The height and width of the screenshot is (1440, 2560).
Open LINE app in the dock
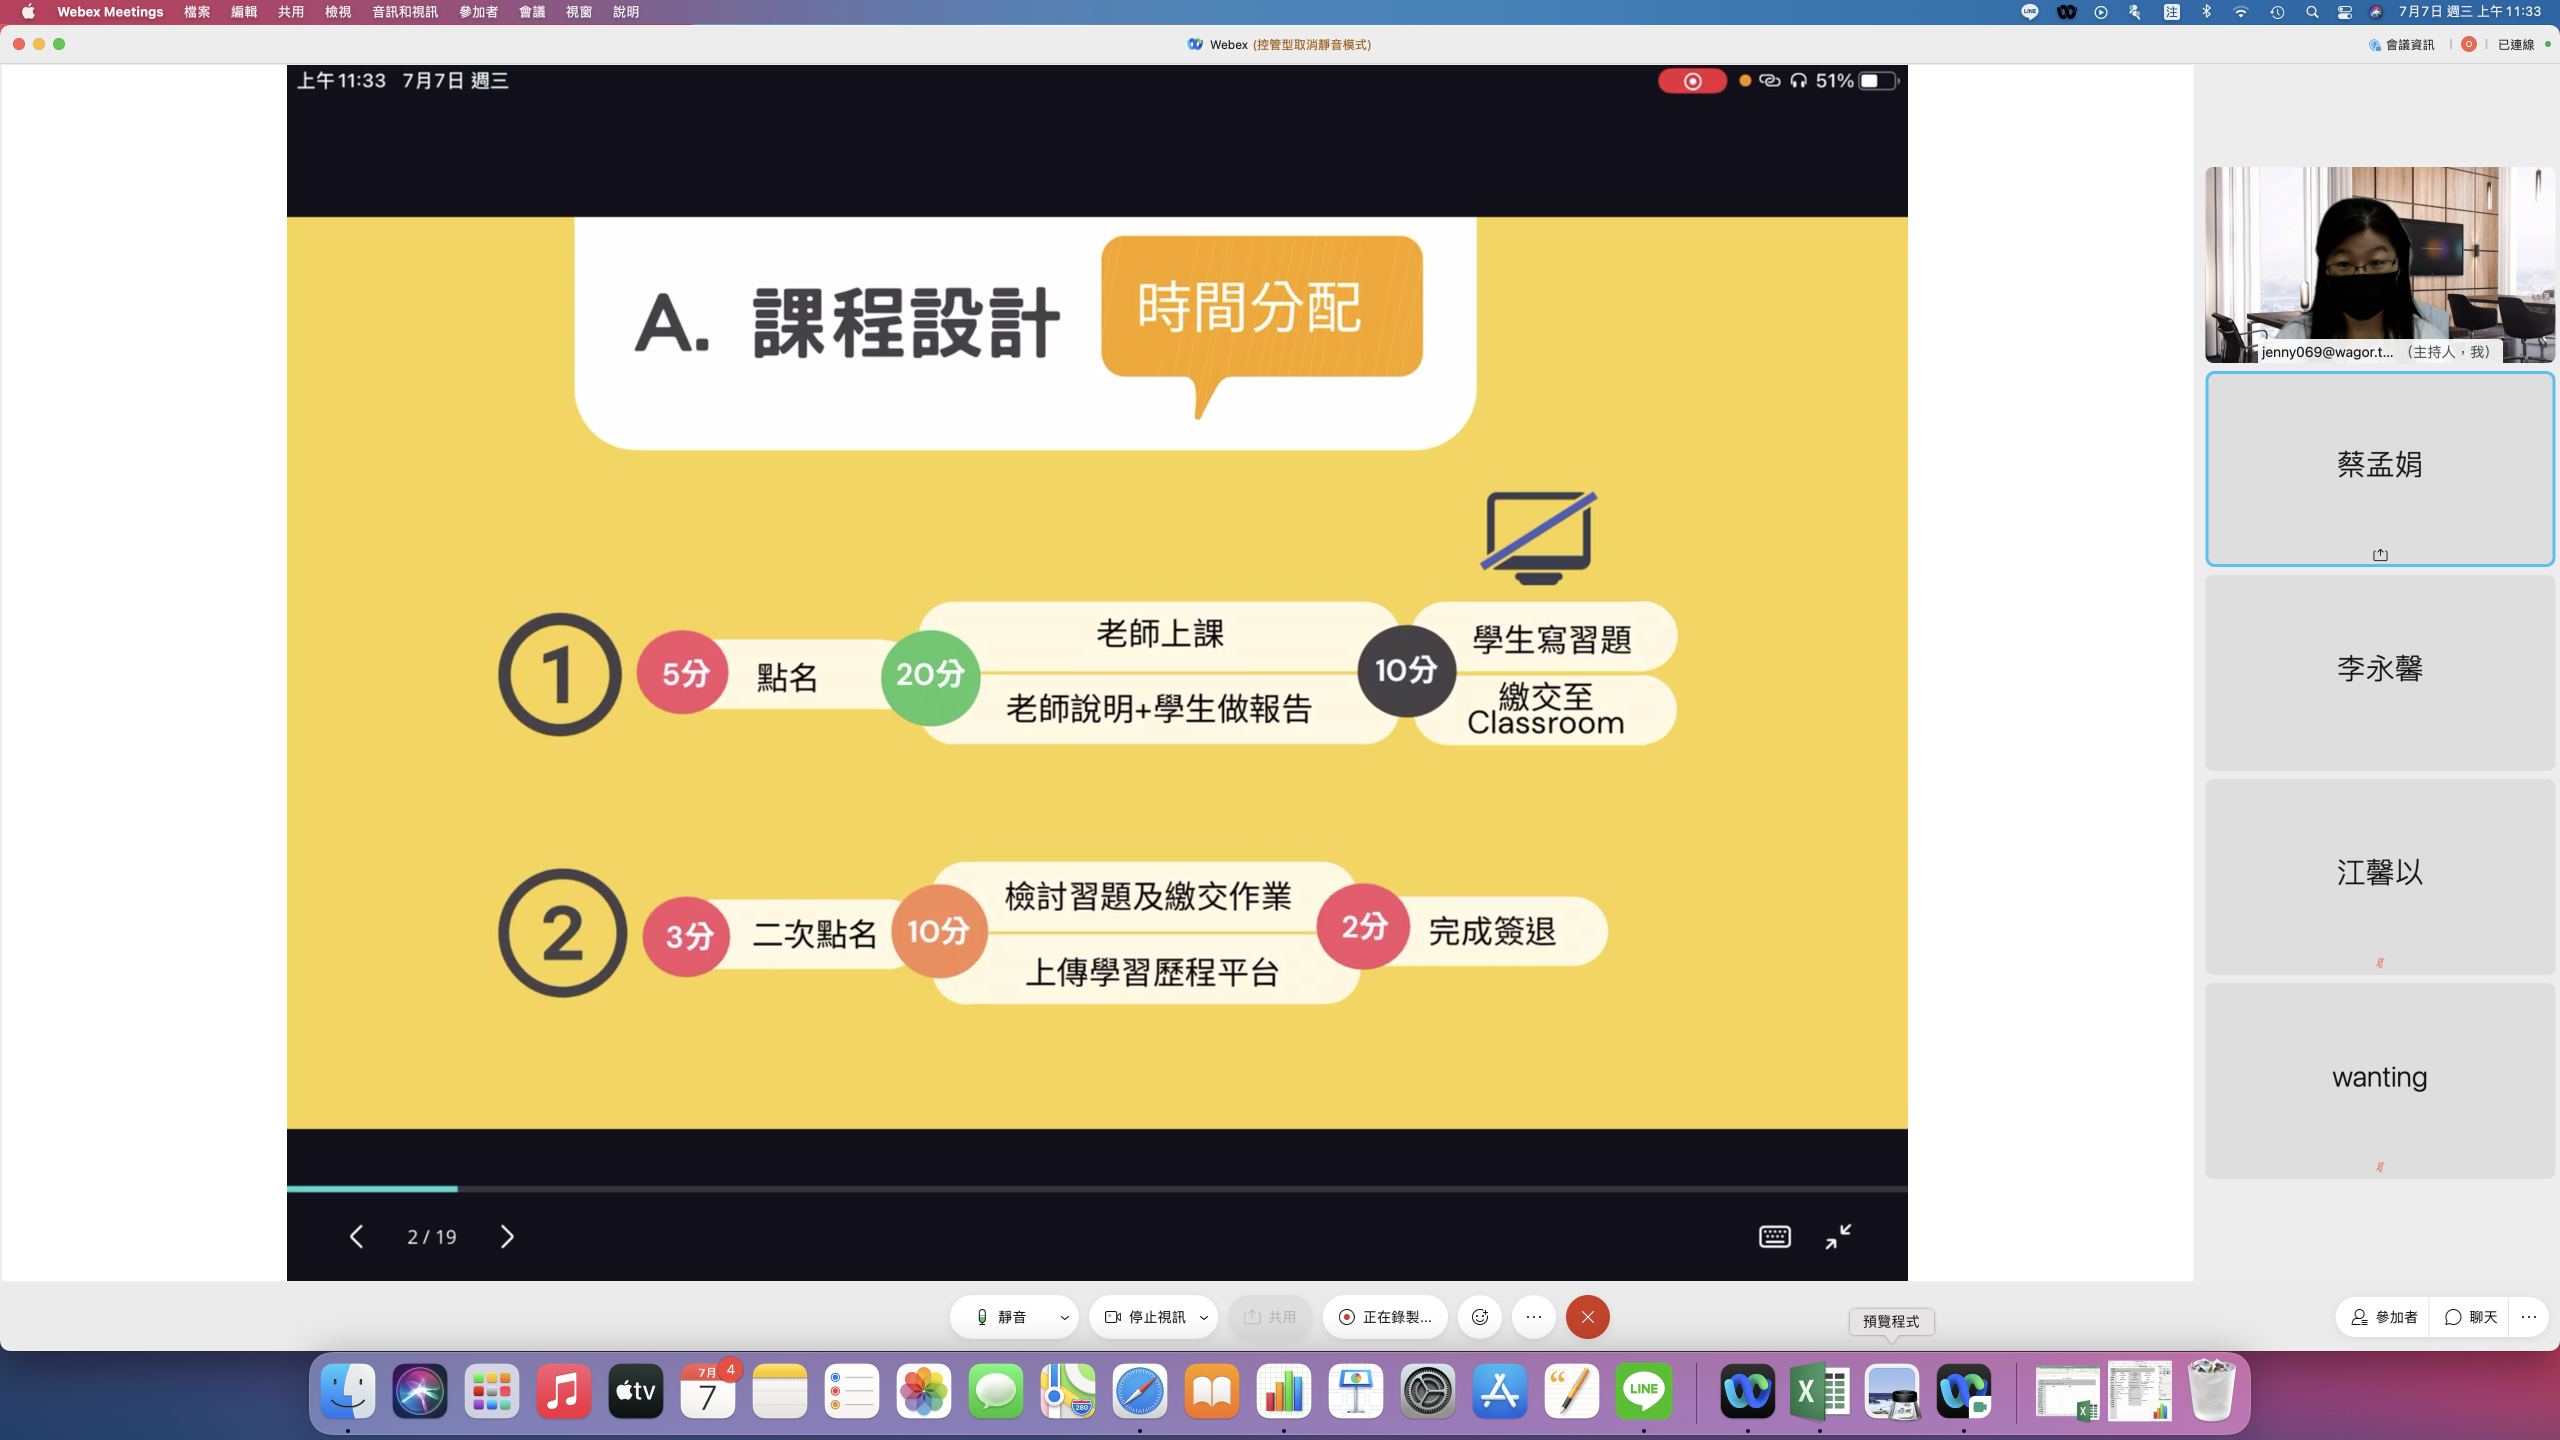tap(1643, 1391)
